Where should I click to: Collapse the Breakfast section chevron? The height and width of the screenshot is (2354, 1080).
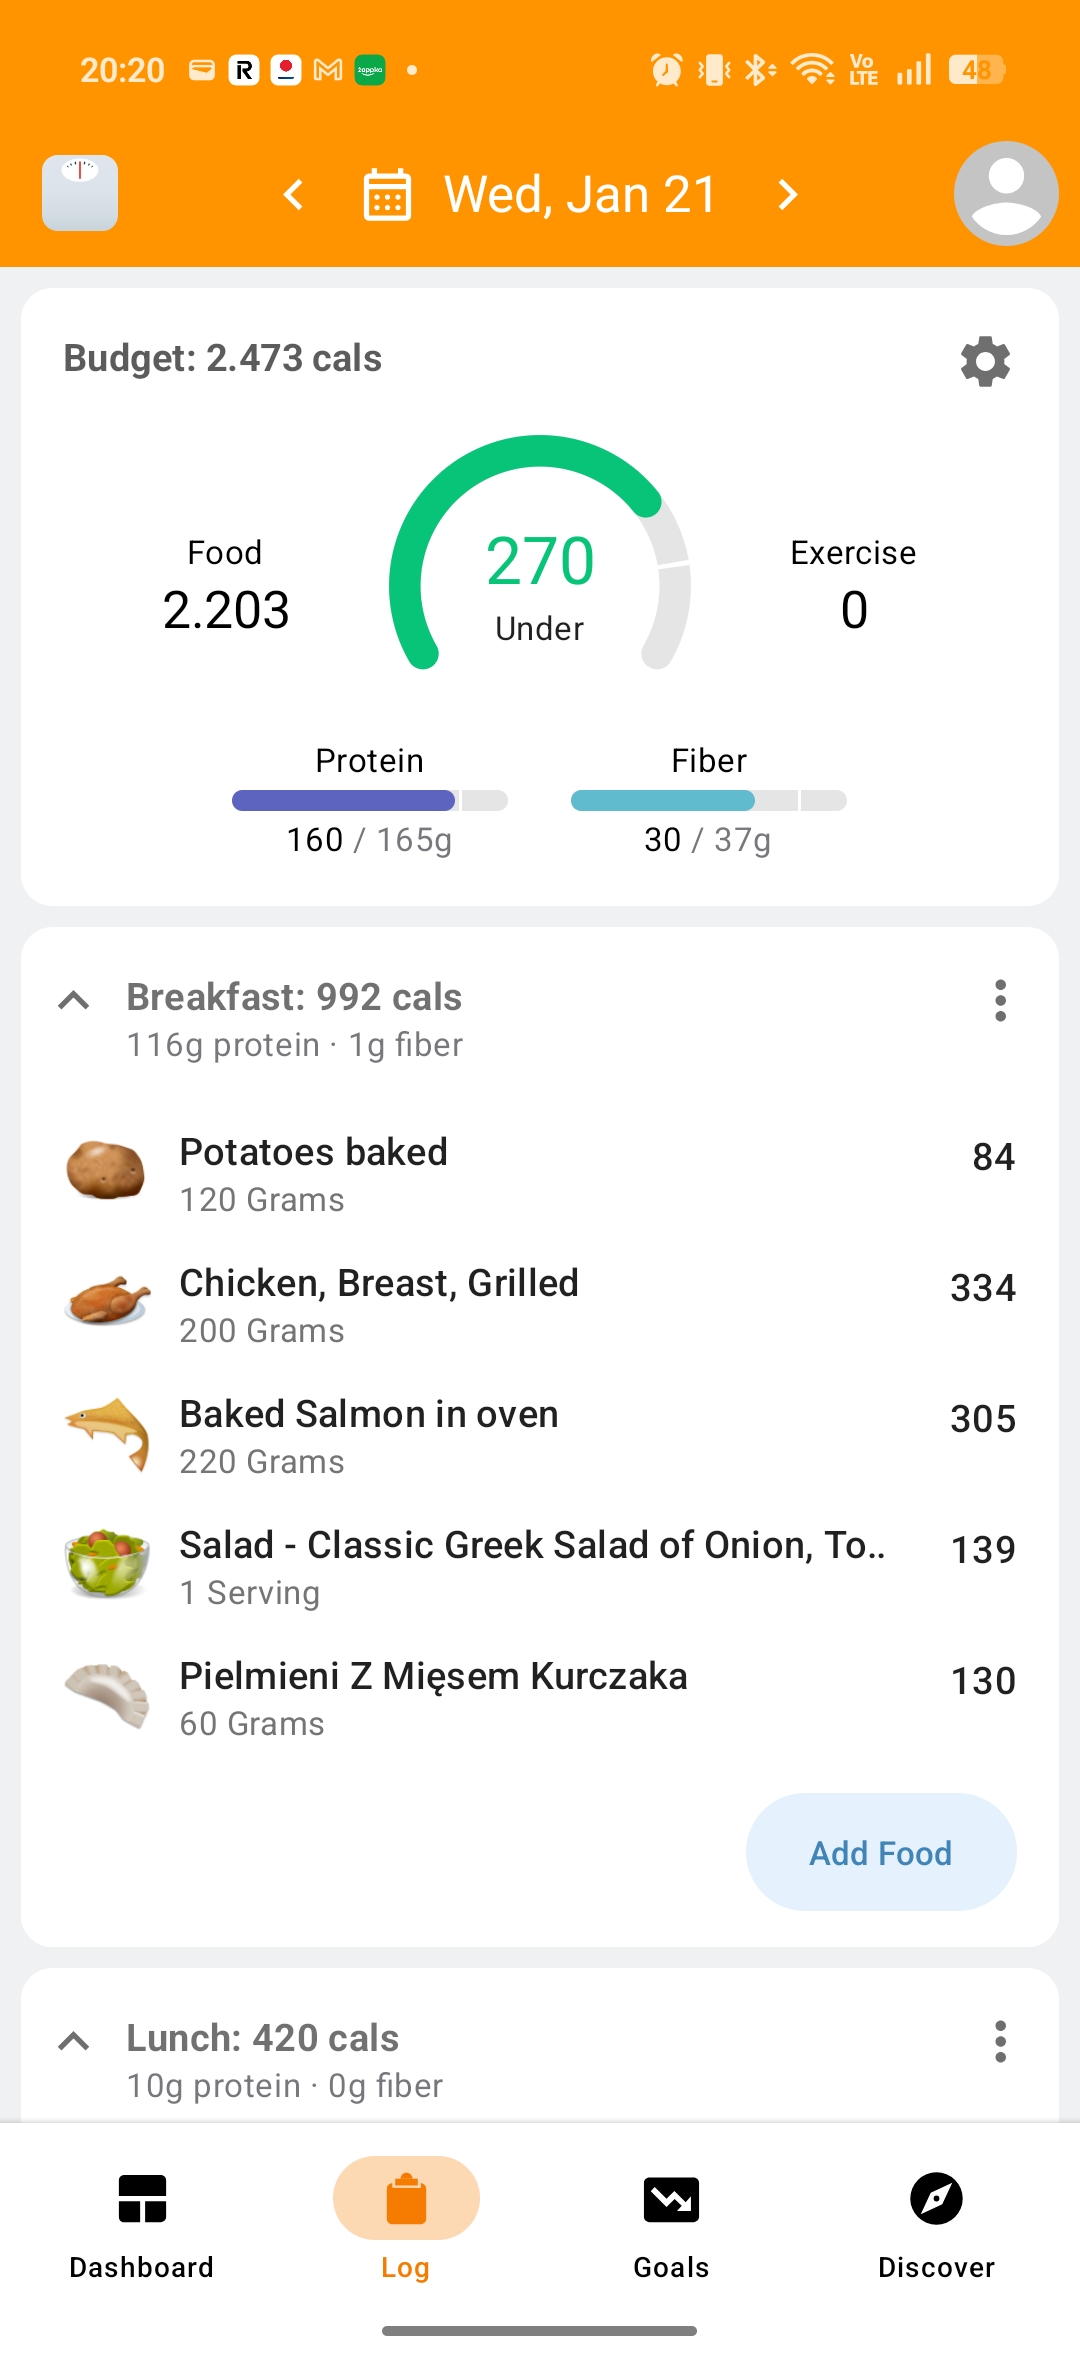(74, 1000)
